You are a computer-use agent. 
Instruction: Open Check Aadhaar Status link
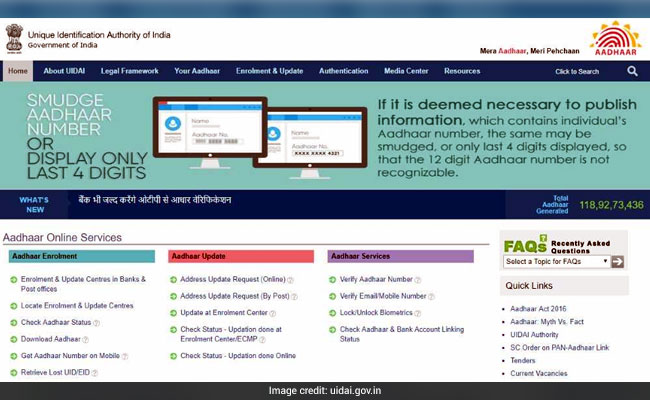56,322
